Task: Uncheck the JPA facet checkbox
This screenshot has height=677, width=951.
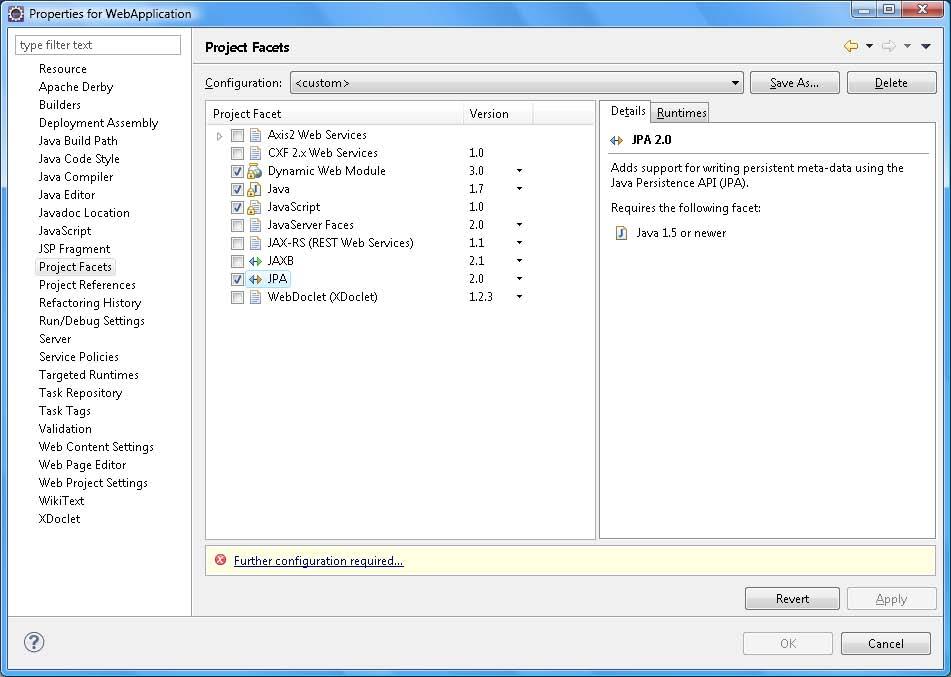Action: pyautogui.click(x=237, y=280)
